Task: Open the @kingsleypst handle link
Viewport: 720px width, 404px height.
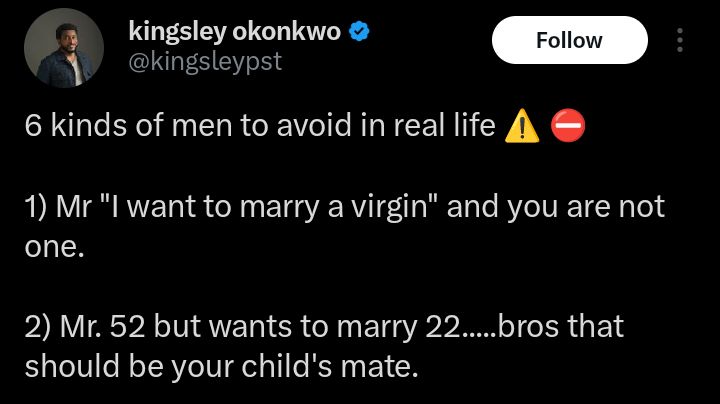Action: pos(206,62)
